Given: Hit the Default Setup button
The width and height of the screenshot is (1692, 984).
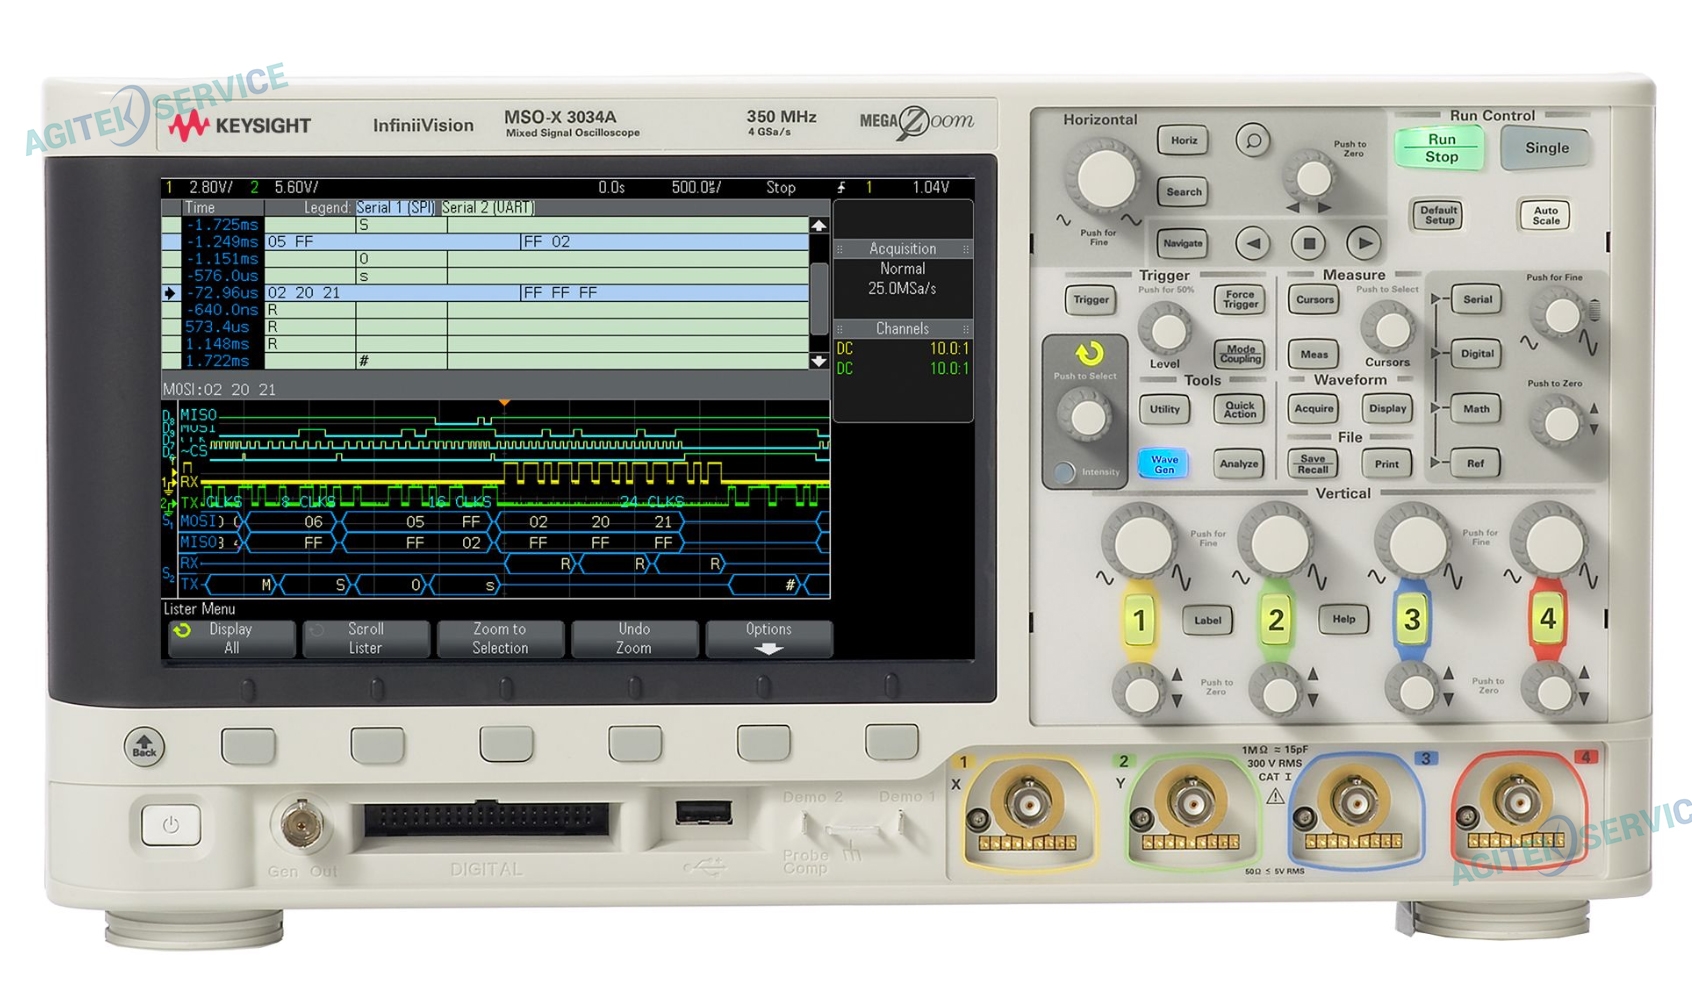Looking at the screenshot, I should 1438,214.
